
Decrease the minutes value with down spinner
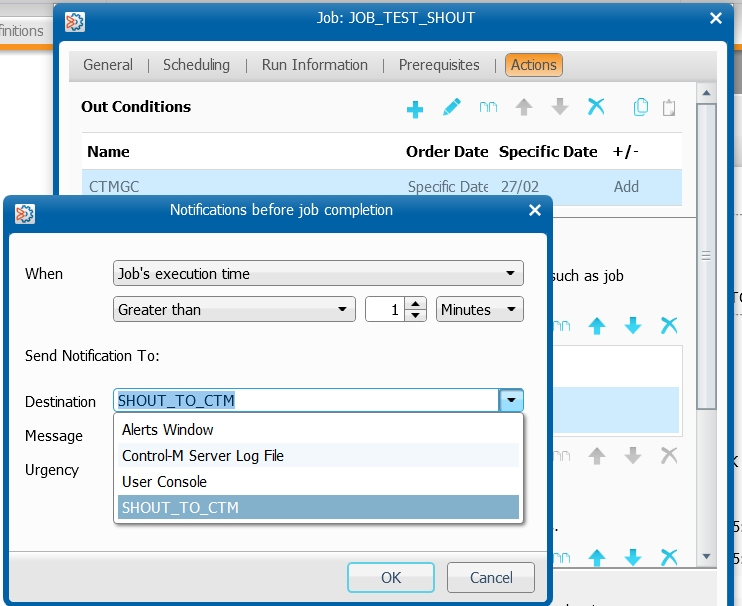pyautogui.click(x=415, y=315)
